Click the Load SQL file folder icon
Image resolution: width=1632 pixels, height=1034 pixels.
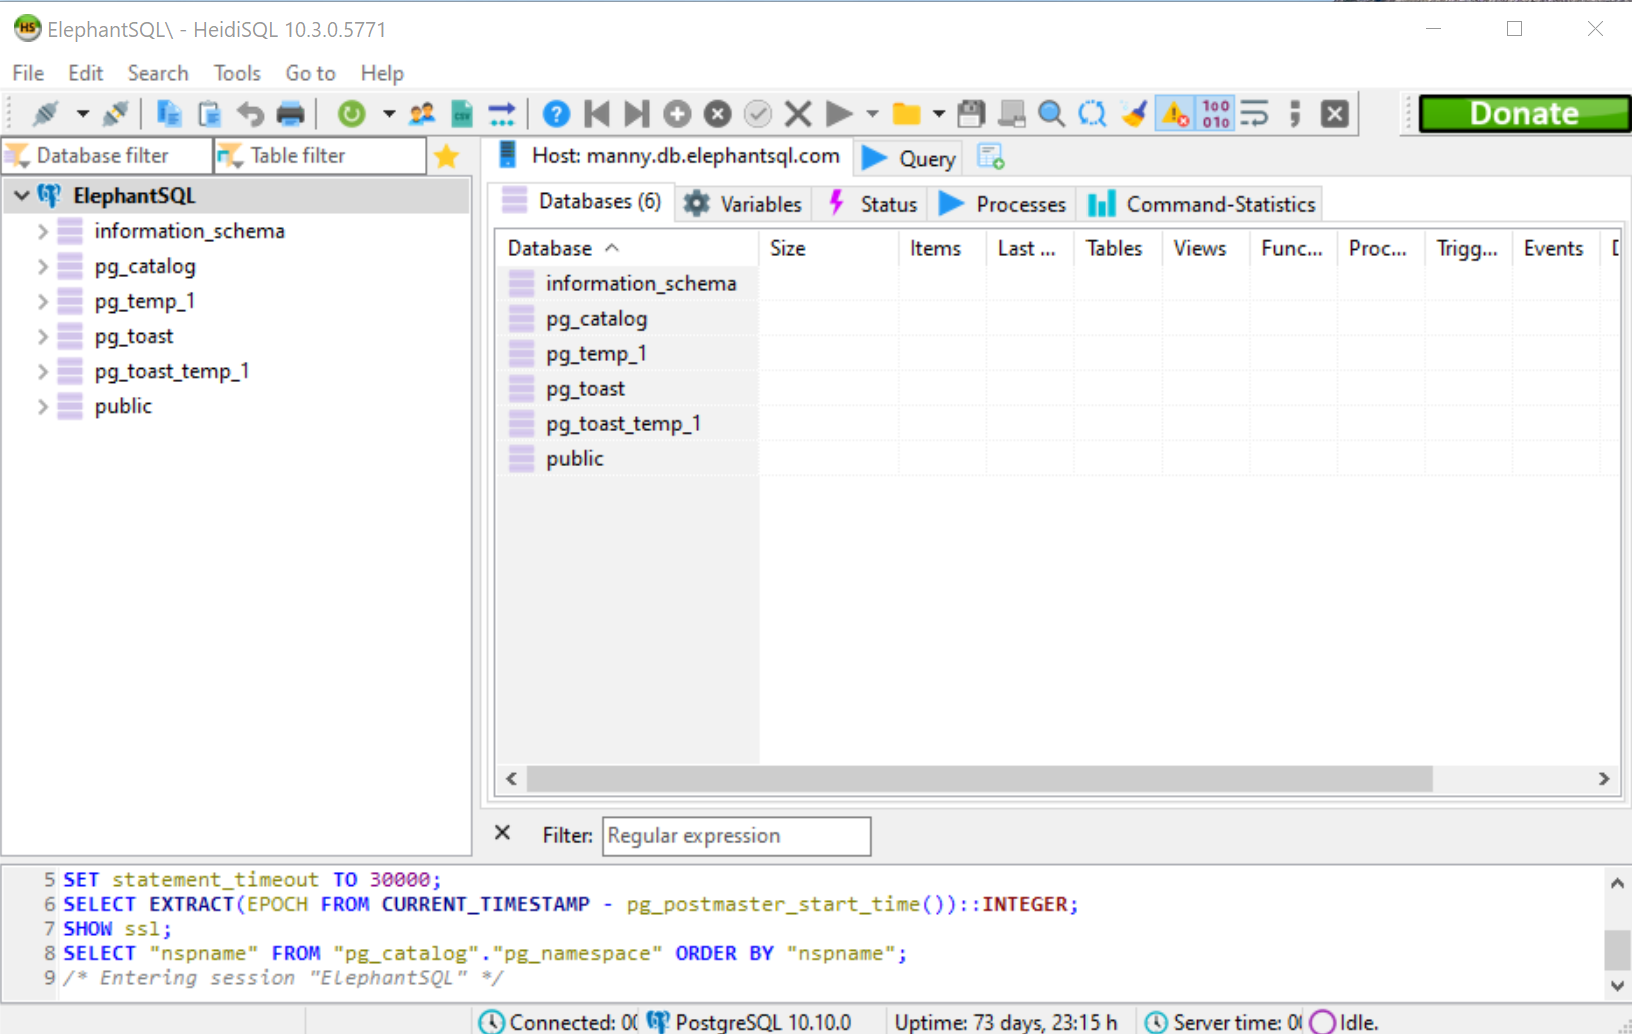pyautogui.click(x=907, y=114)
